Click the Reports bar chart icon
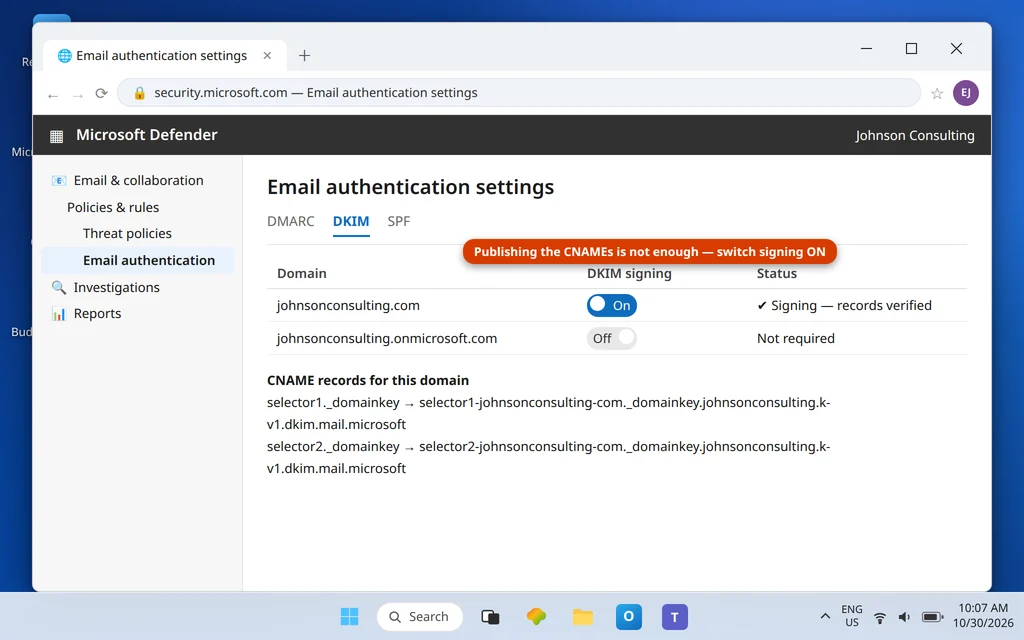This screenshot has width=1024, height=640. coord(59,313)
